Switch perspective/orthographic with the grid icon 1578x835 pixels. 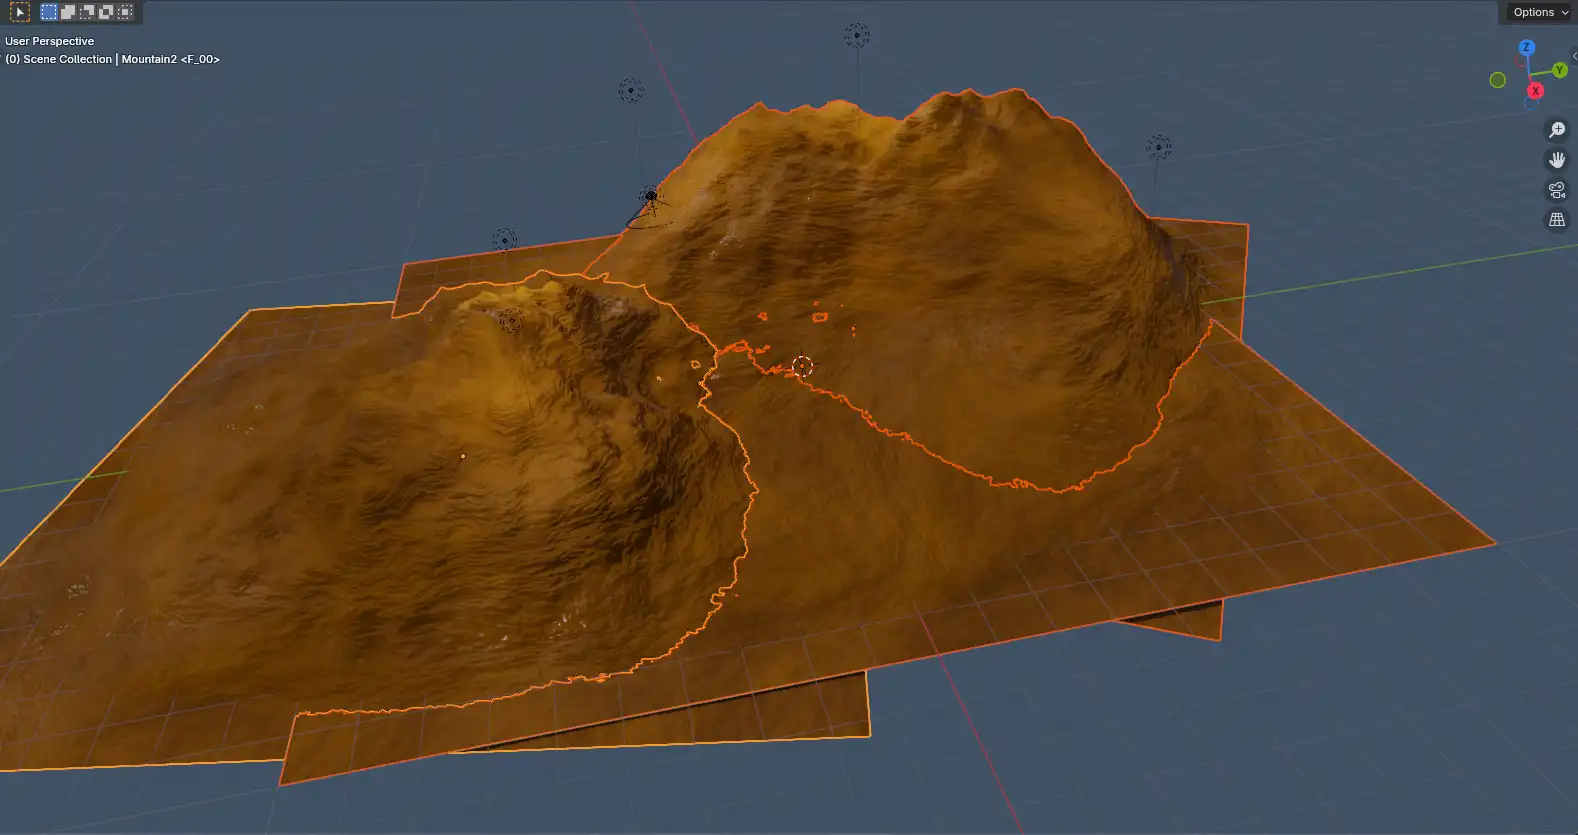1557,220
